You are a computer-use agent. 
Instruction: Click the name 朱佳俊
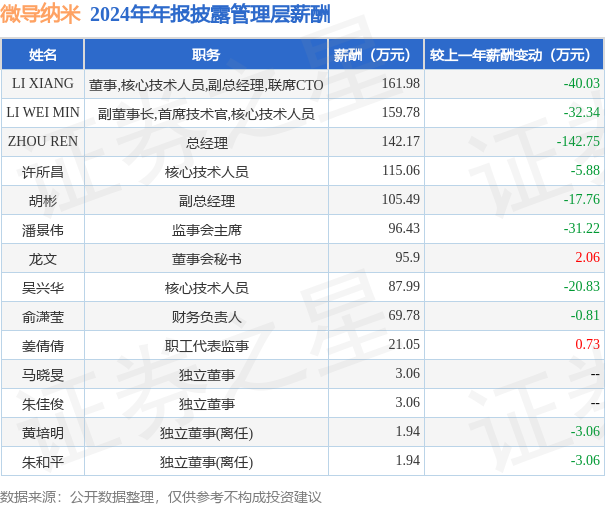coord(43,404)
